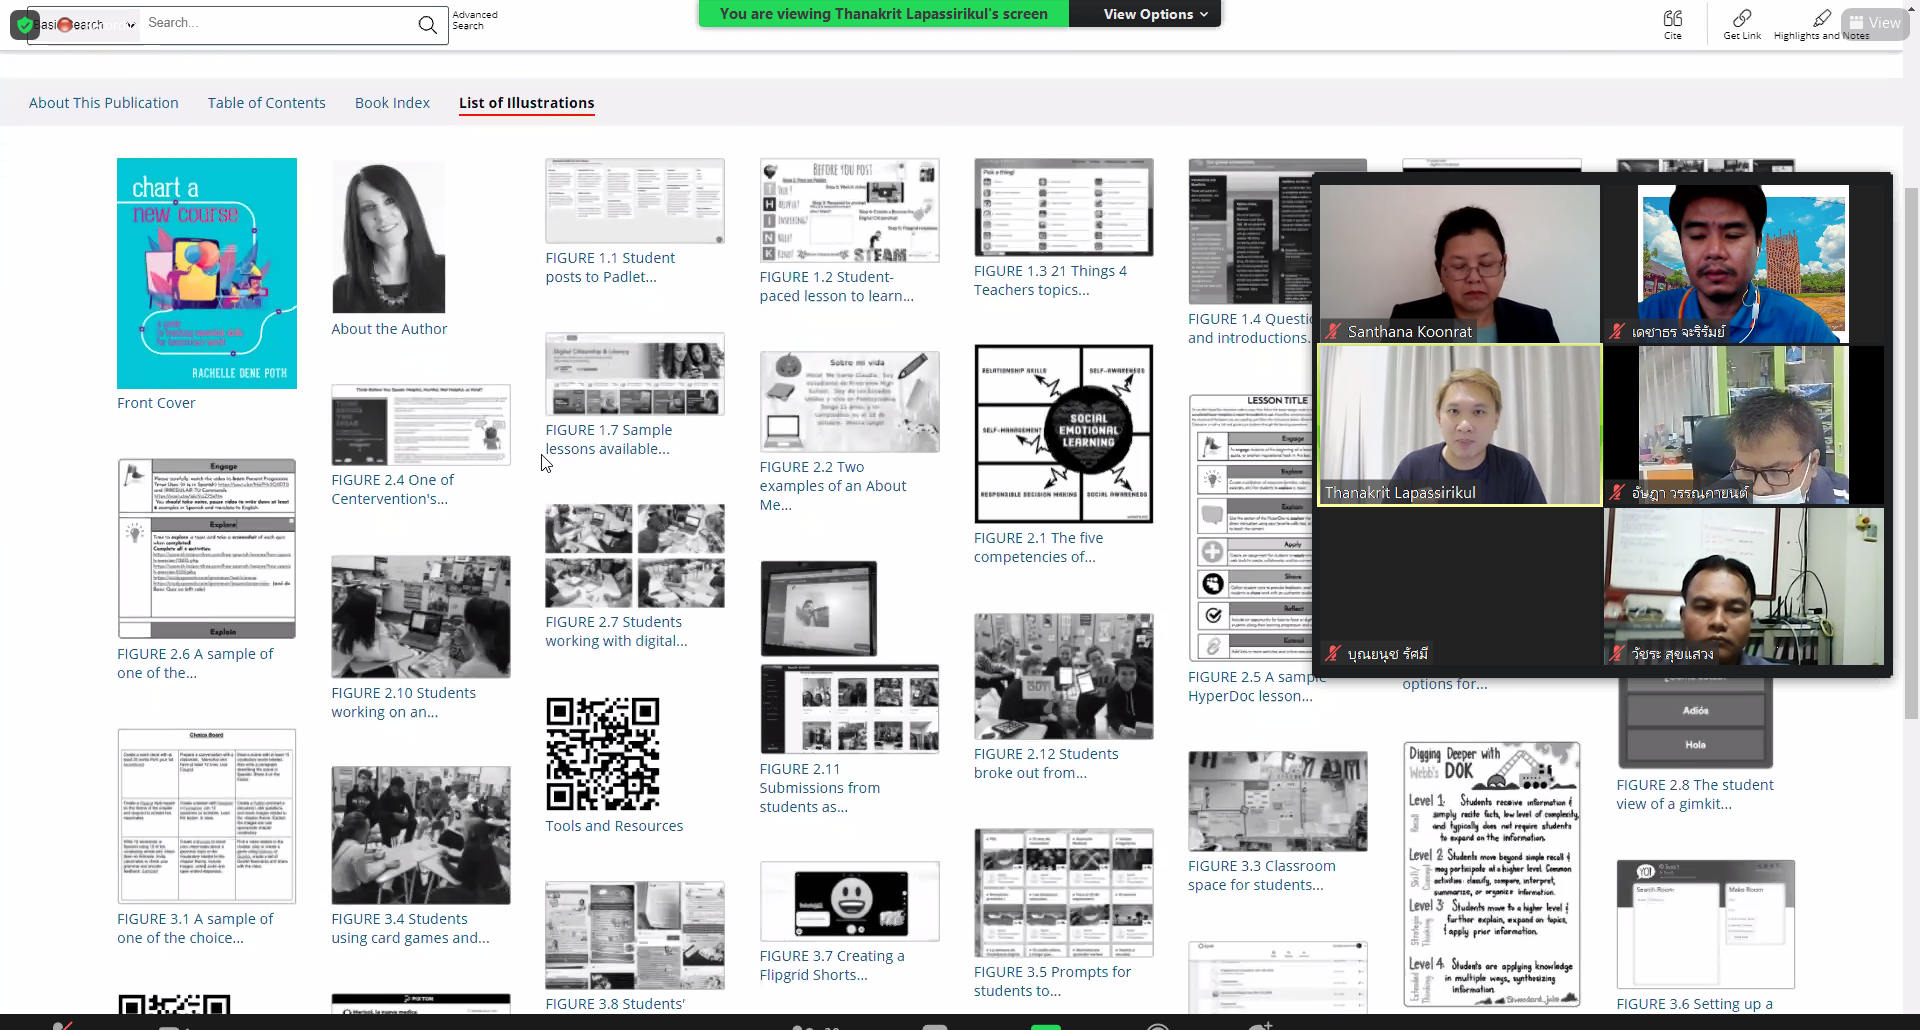Select the List of Illustrations tab
Screen dimensions: 1920x1030
click(x=526, y=103)
